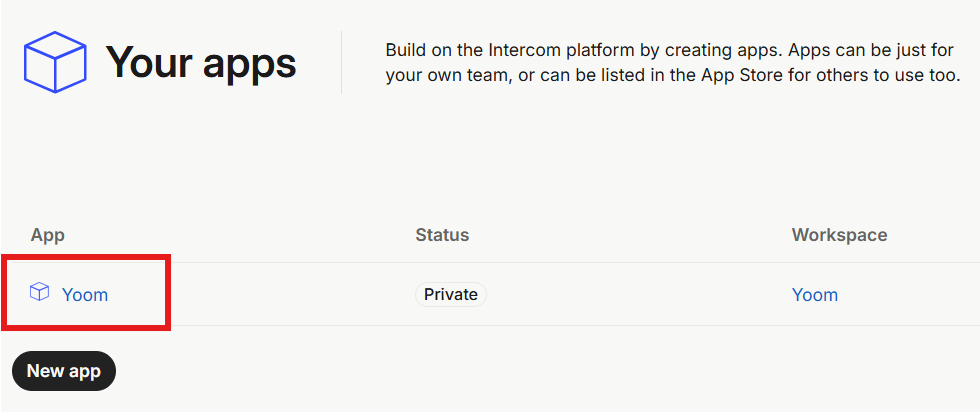Click the Status column header
This screenshot has height=412, width=980.
(442, 235)
